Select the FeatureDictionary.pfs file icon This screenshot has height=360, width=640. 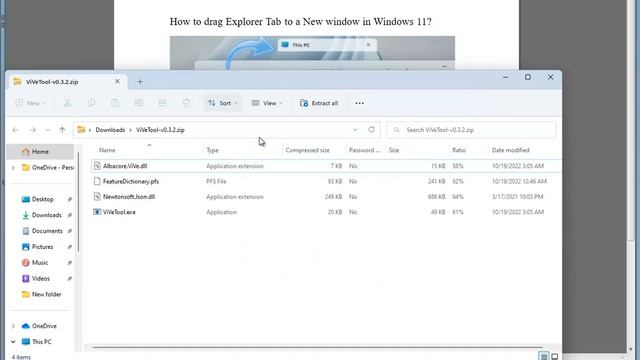pos(97,181)
